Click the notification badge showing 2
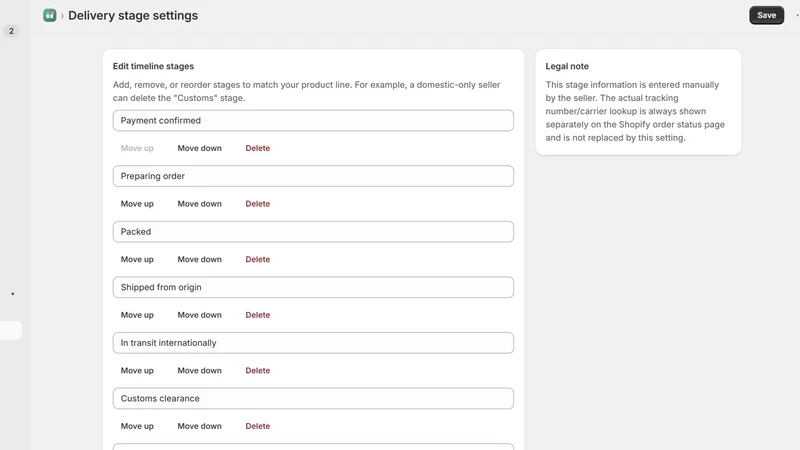Image resolution: width=800 pixels, height=450 pixels. tap(11, 31)
